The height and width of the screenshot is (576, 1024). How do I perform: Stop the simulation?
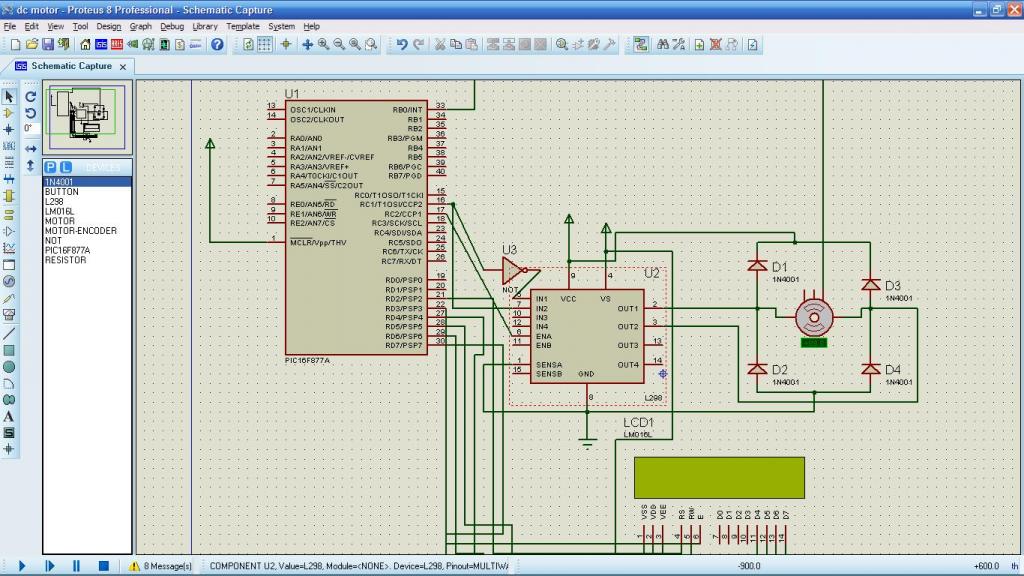[x=103, y=566]
